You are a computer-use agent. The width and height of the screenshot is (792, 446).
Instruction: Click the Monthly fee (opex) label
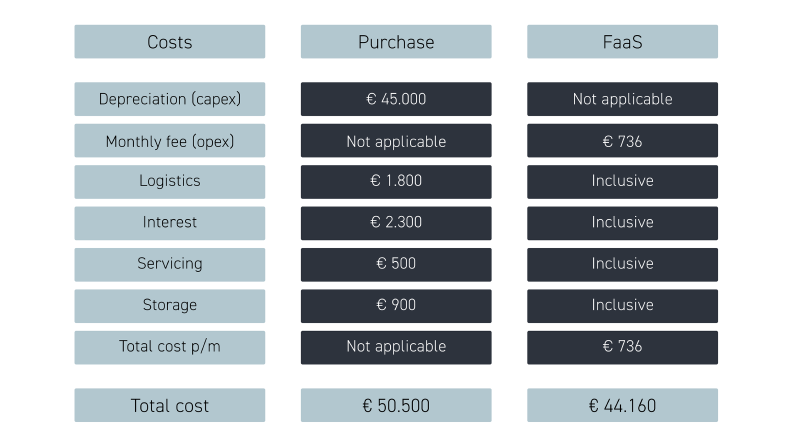tap(169, 141)
